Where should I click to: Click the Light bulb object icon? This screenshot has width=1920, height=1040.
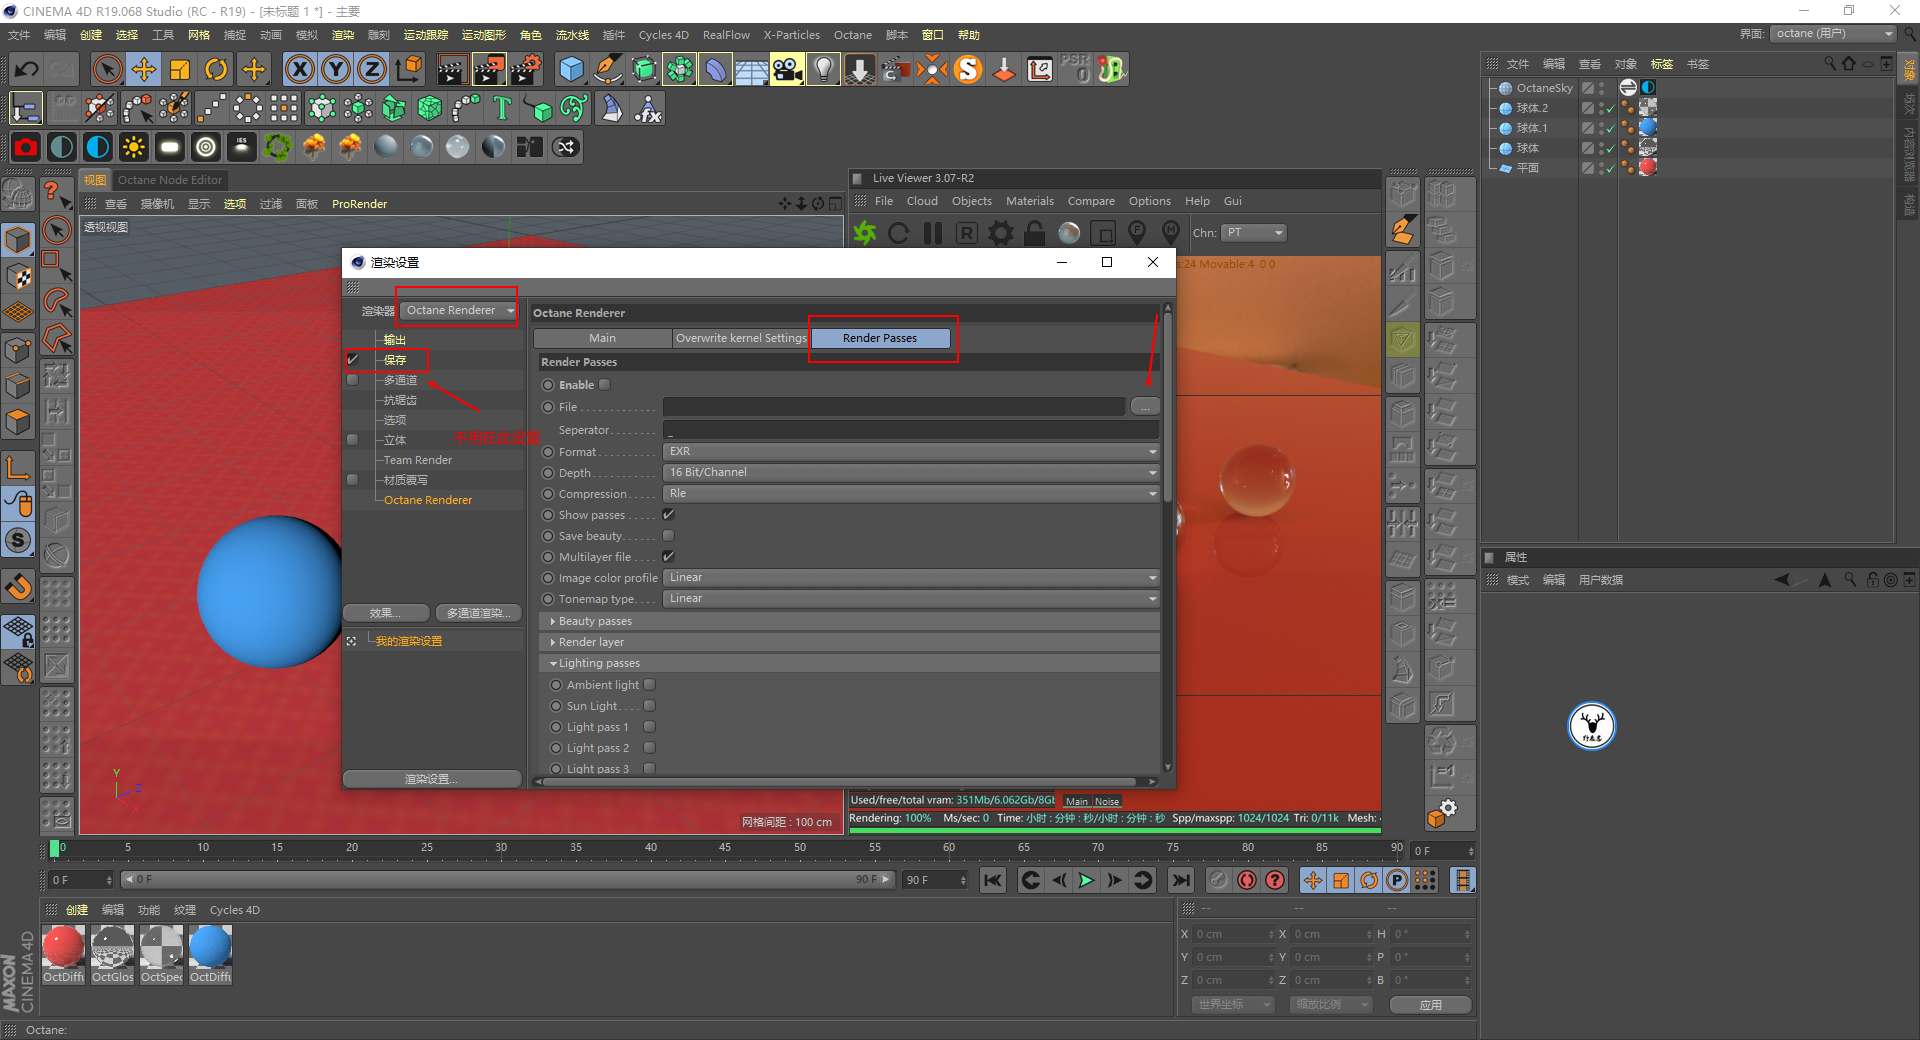pyautogui.click(x=823, y=69)
